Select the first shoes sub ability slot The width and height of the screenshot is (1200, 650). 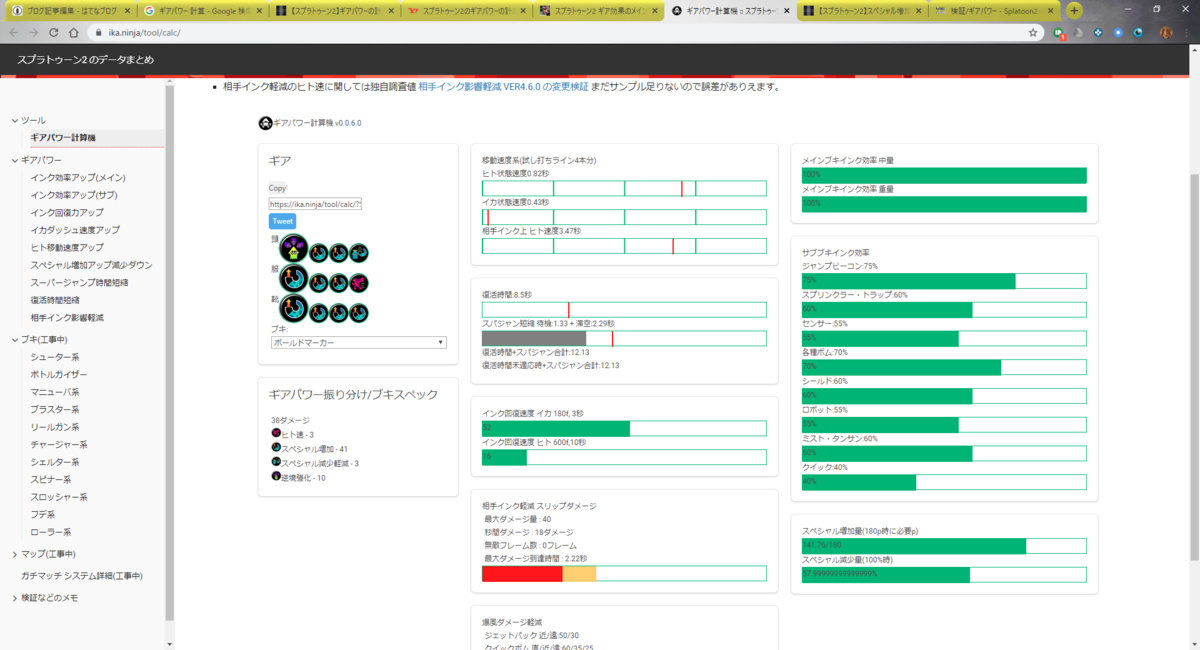[x=319, y=315]
